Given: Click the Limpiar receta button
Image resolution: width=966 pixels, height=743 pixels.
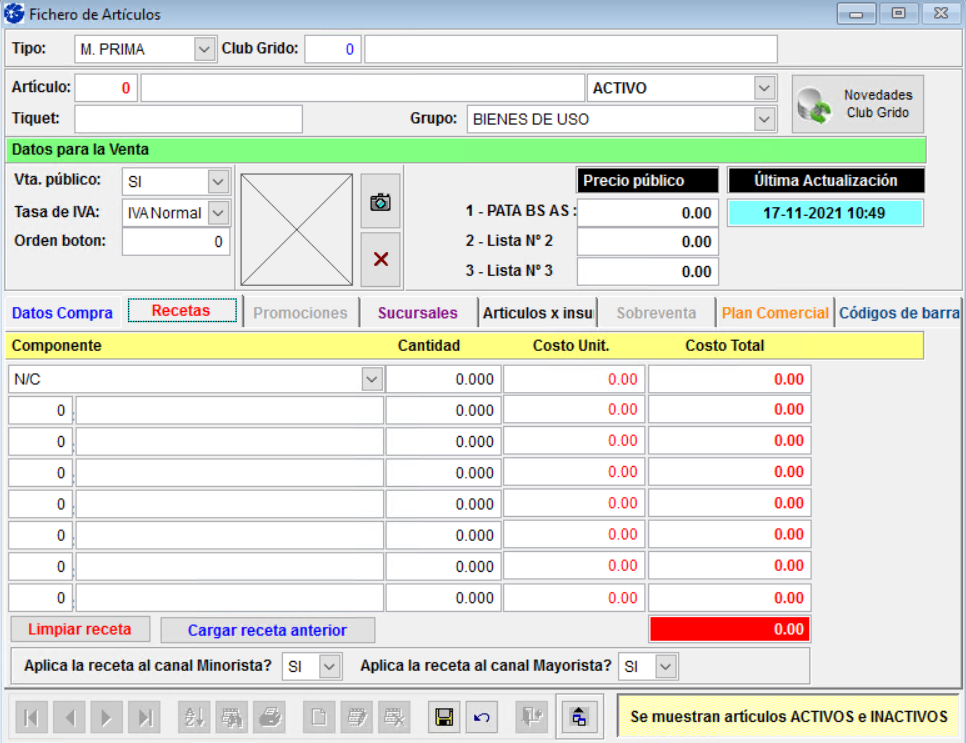Looking at the screenshot, I should point(80,630).
